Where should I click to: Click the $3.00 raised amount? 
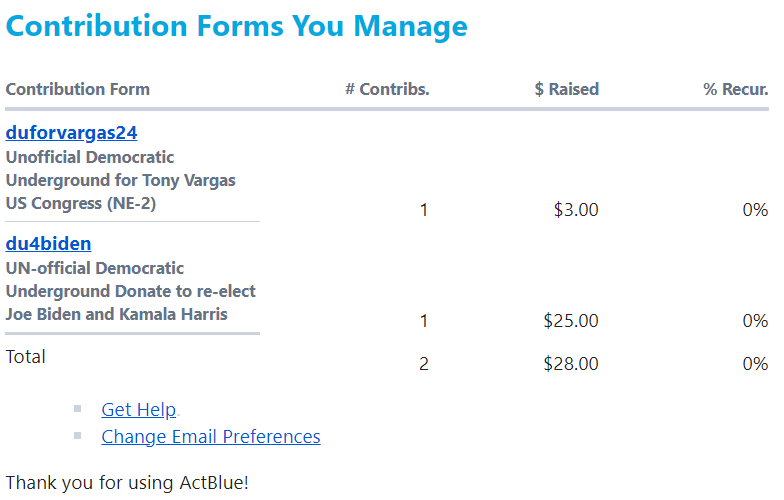click(576, 210)
